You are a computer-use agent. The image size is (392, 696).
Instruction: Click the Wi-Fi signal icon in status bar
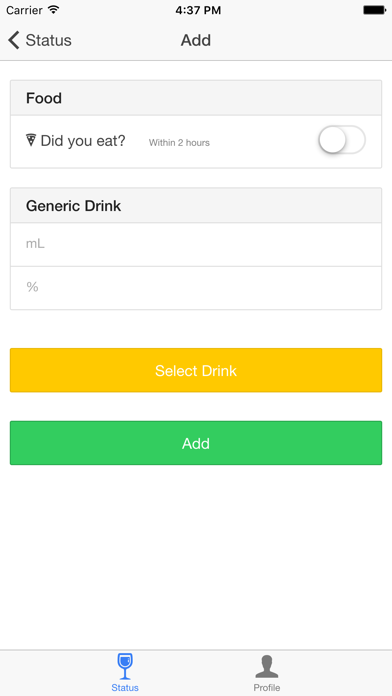click(54, 10)
